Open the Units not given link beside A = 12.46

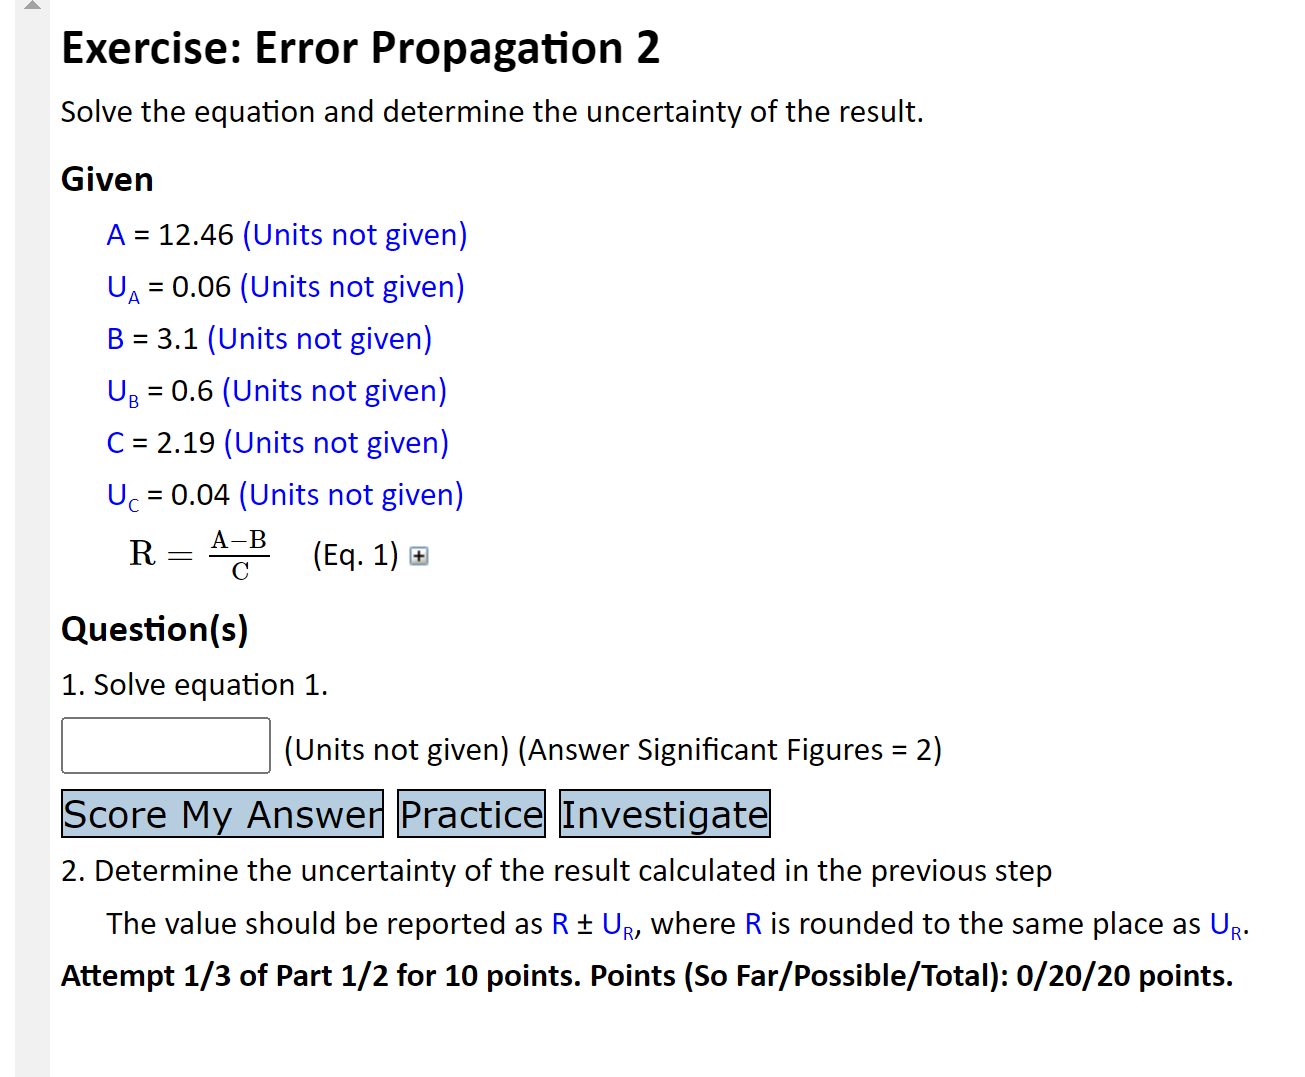[354, 234]
